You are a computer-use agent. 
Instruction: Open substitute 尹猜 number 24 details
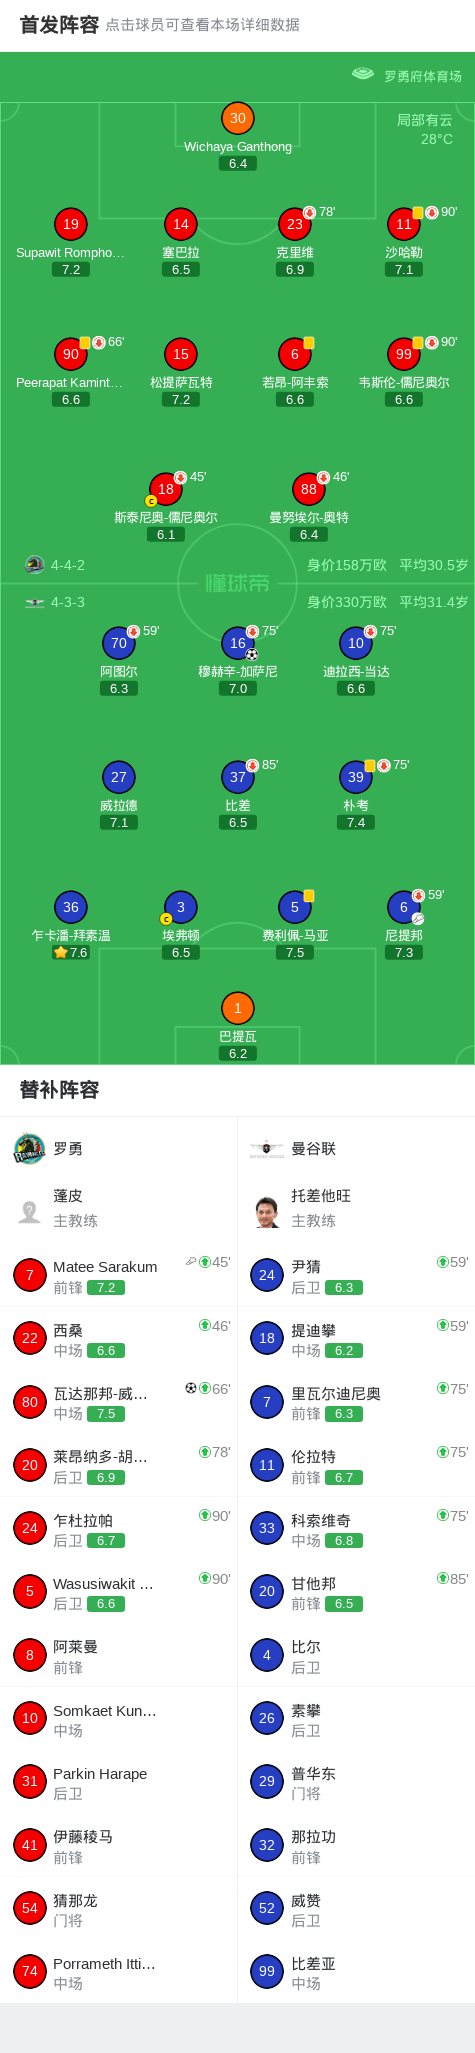coord(356,1275)
